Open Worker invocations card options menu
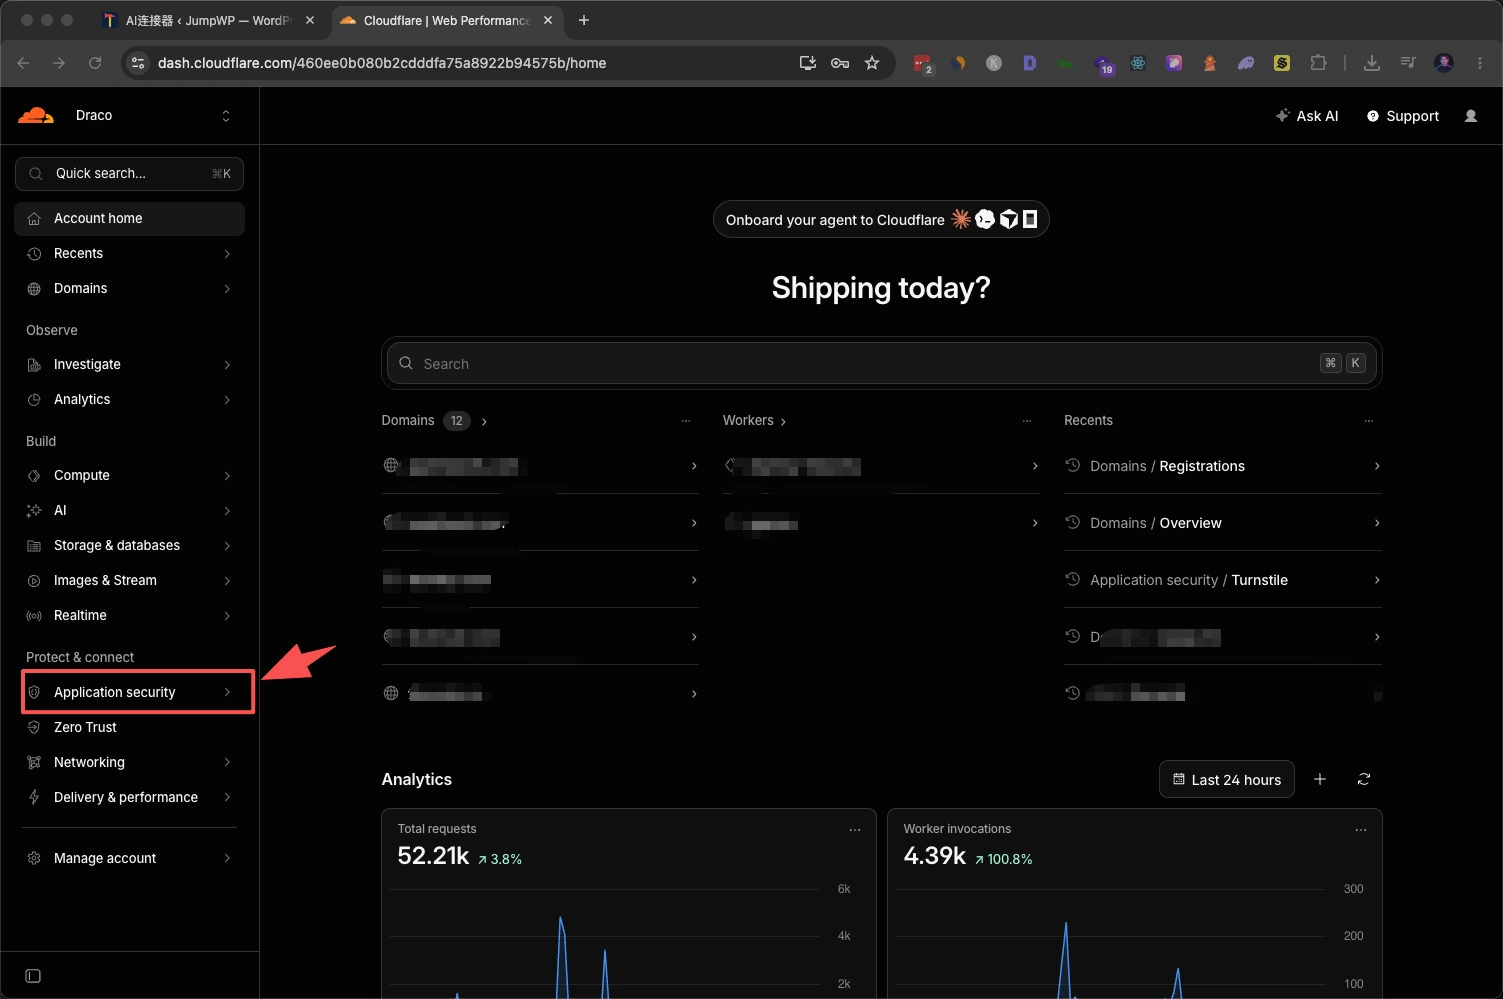Viewport: 1503px width, 999px height. click(x=1361, y=830)
